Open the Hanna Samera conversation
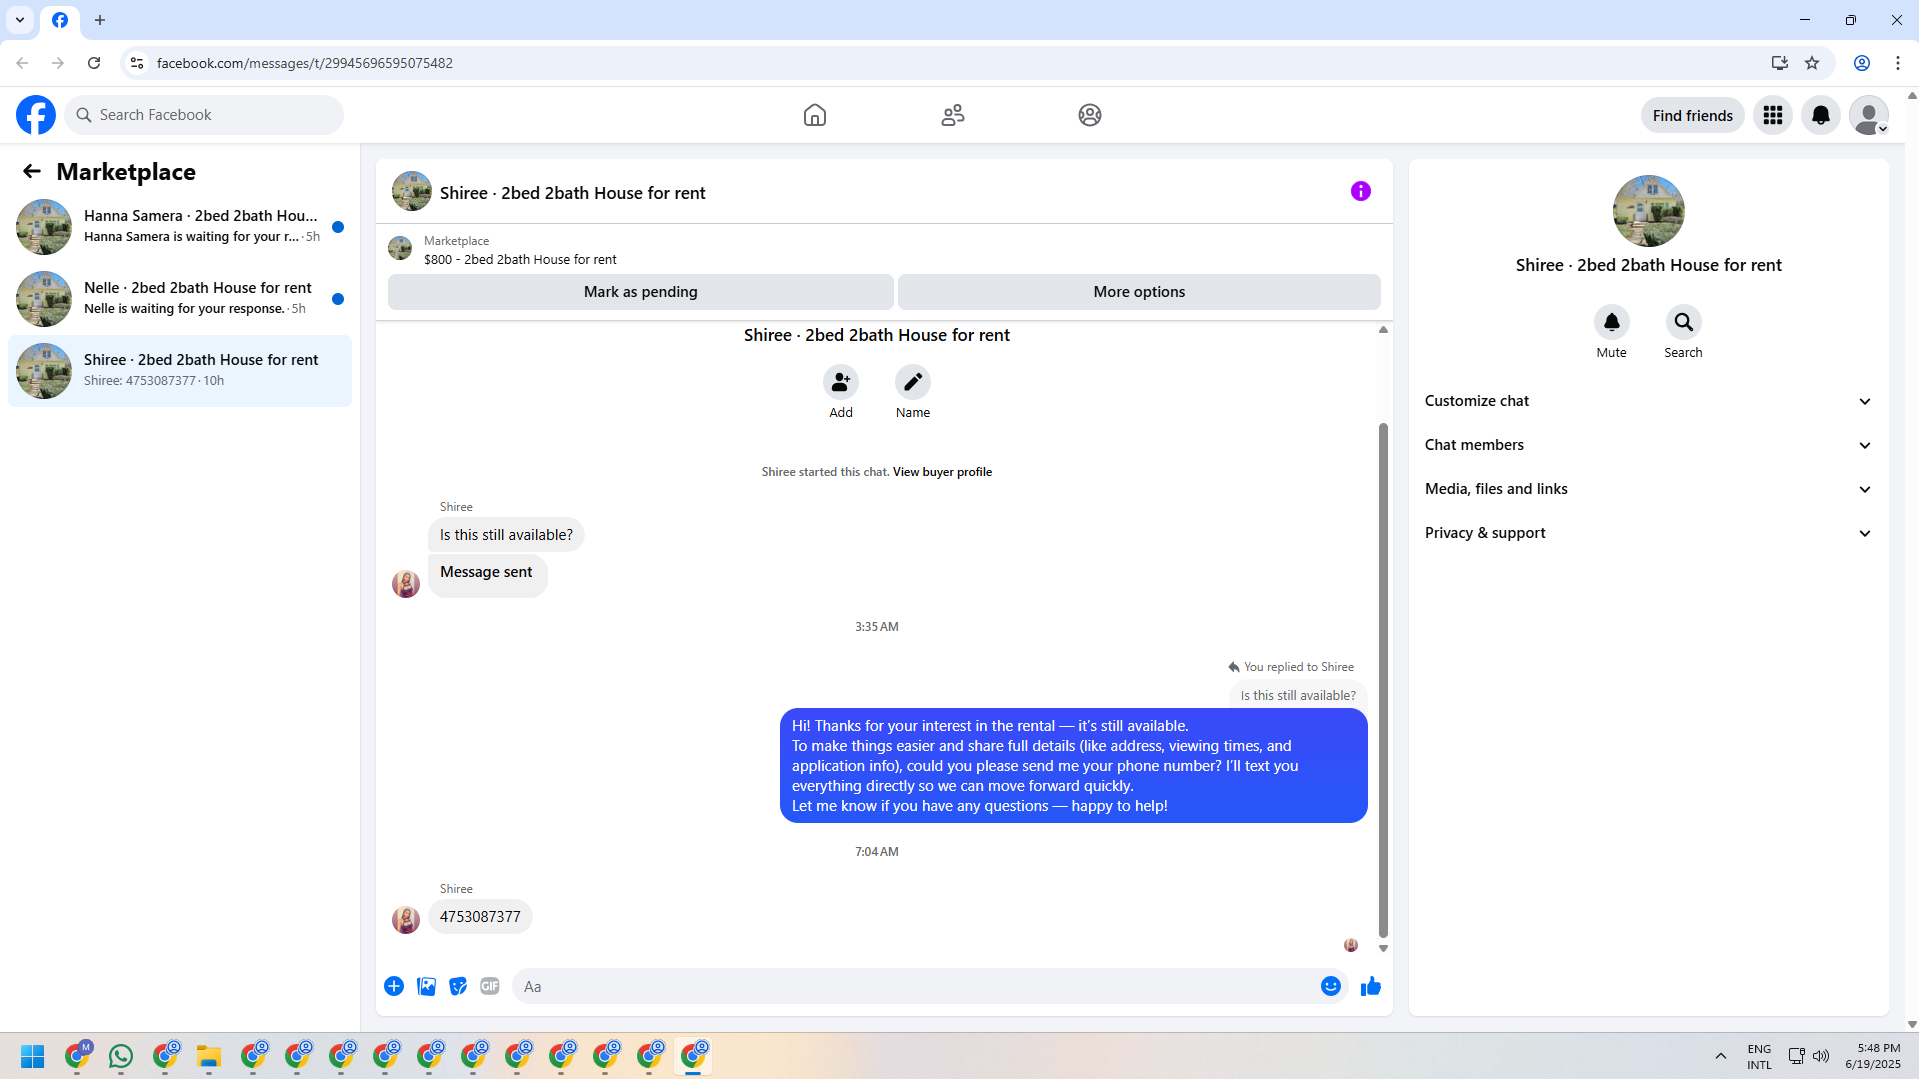 pos(180,227)
